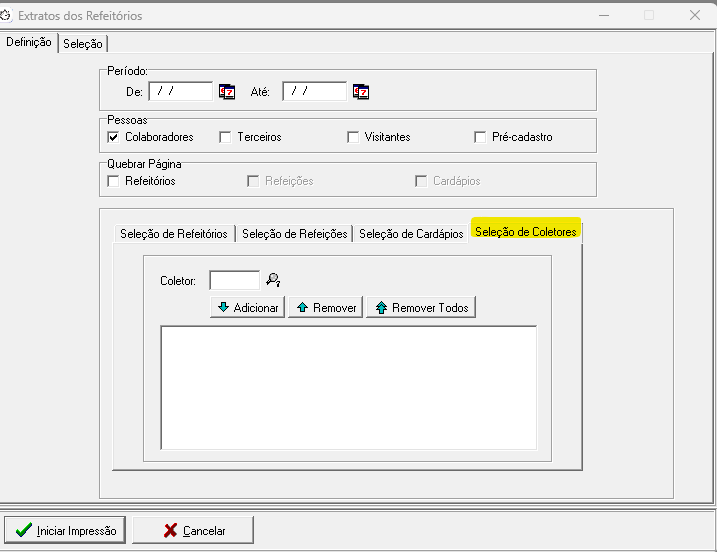Image resolution: width=717 pixels, height=552 pixels.
Task: Enable page break by Refeitórios
Action: pyautogui.click(x=113, y=181)
